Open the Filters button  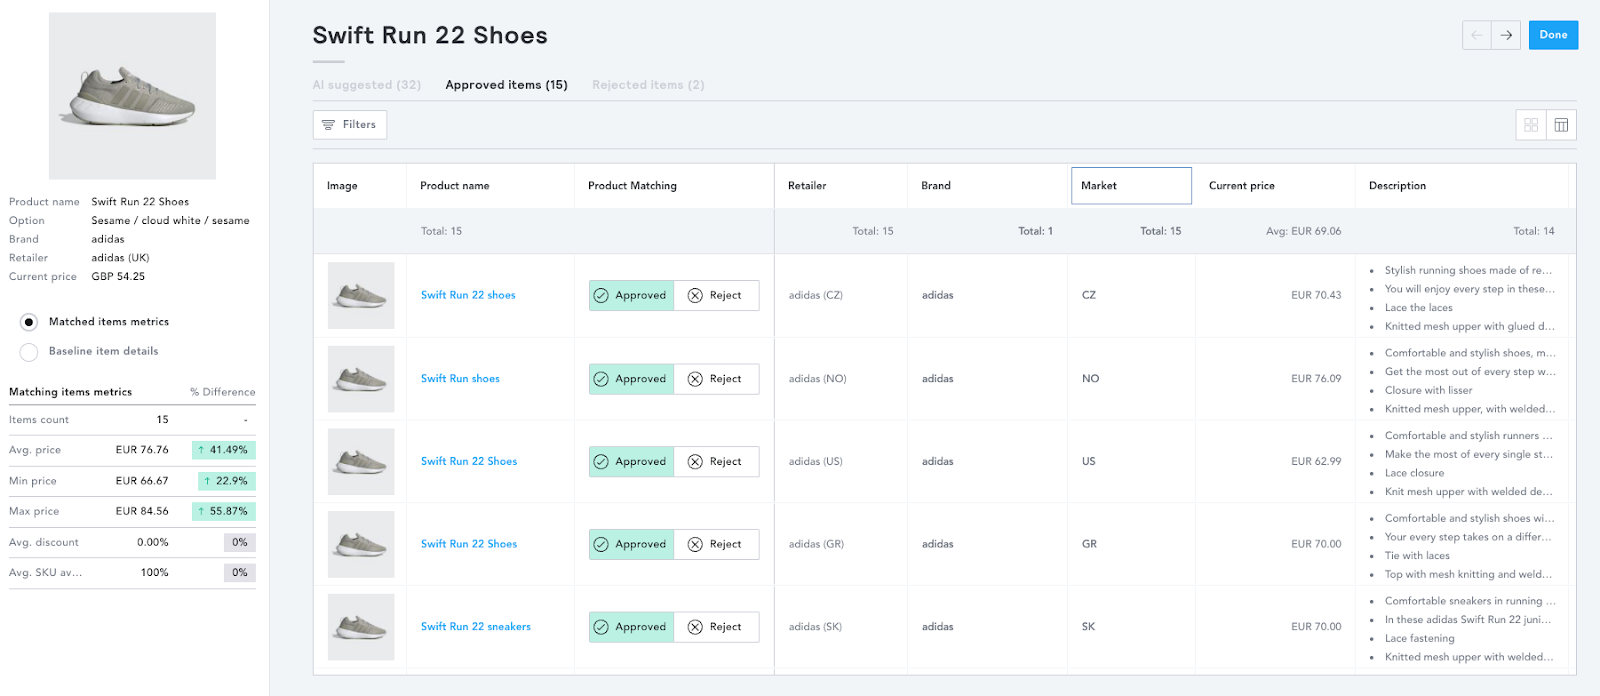(x=350, y=125)
